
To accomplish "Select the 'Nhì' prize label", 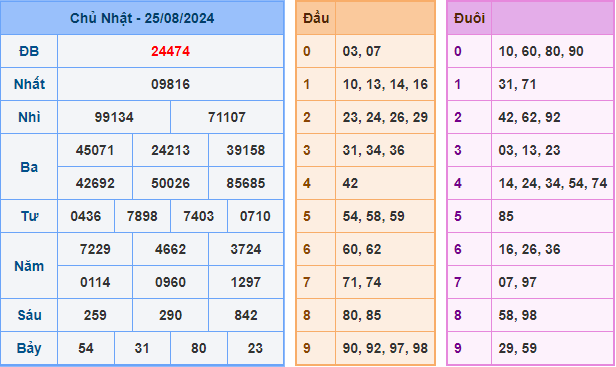I will coord(29,117).
